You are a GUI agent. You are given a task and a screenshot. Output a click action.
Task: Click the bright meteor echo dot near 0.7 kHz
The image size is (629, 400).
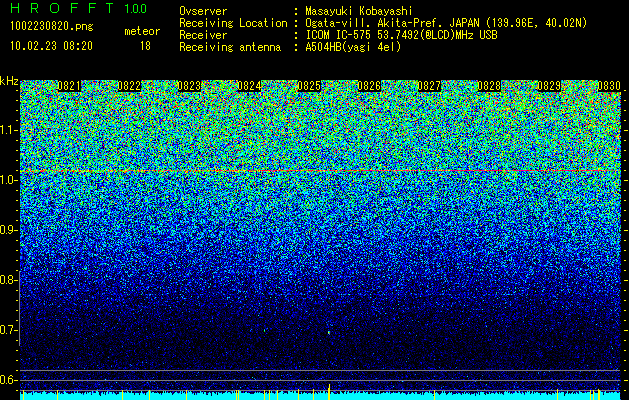click(x=329, y=333)
